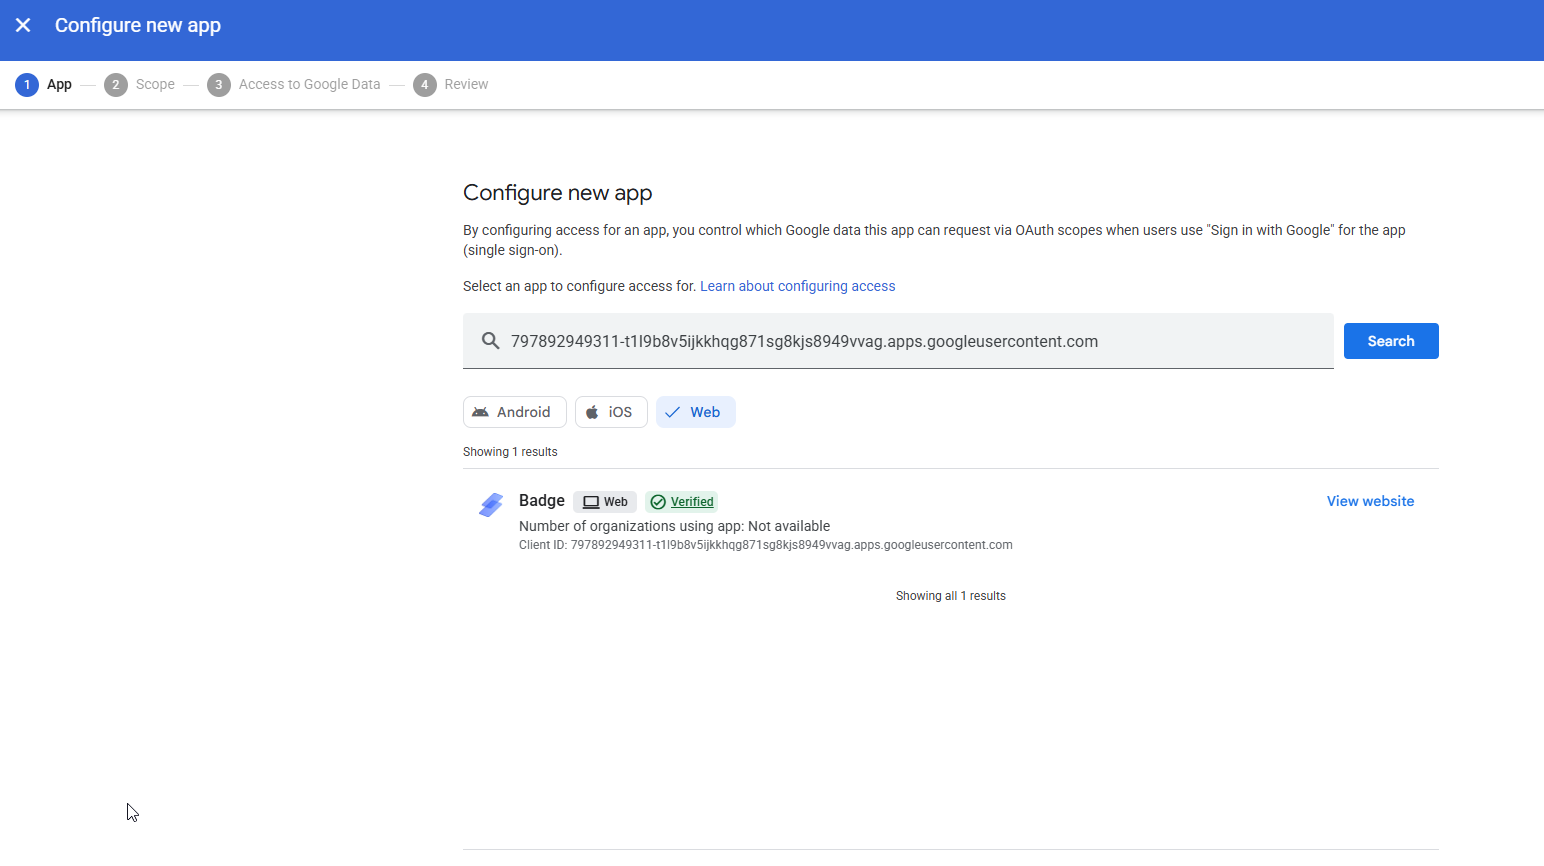The width and height of the screenshot is (1544, 866).
Task: Open the Verified badge link
Action: point(682,502)
